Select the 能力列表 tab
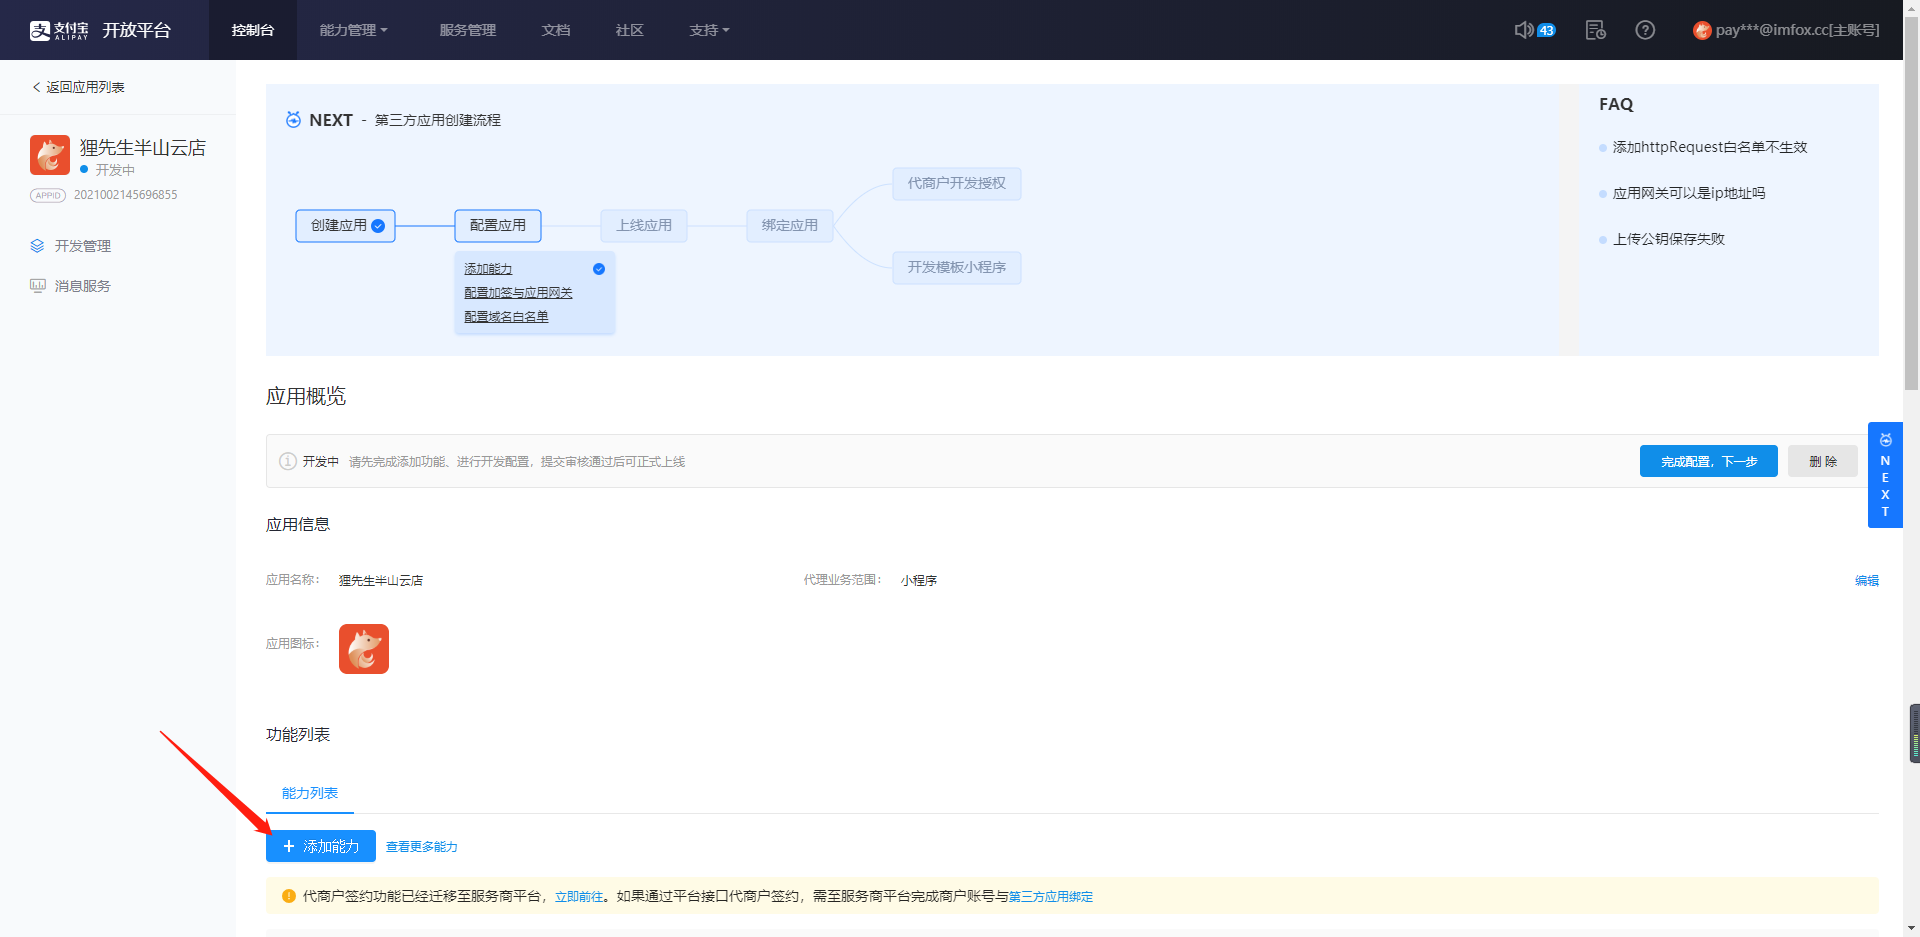The height and width of the screenshot is (937, 1920). point(310,793)
